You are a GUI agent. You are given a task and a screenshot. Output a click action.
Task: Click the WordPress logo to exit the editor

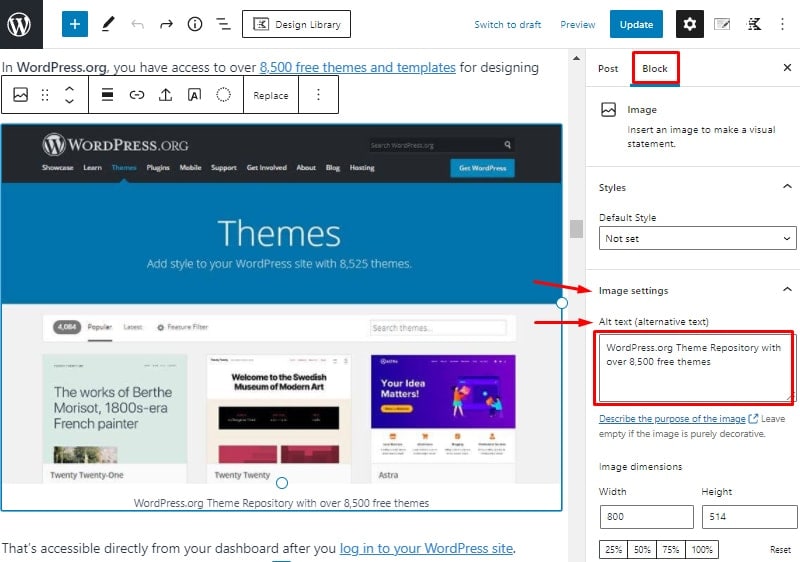(21, 24)
